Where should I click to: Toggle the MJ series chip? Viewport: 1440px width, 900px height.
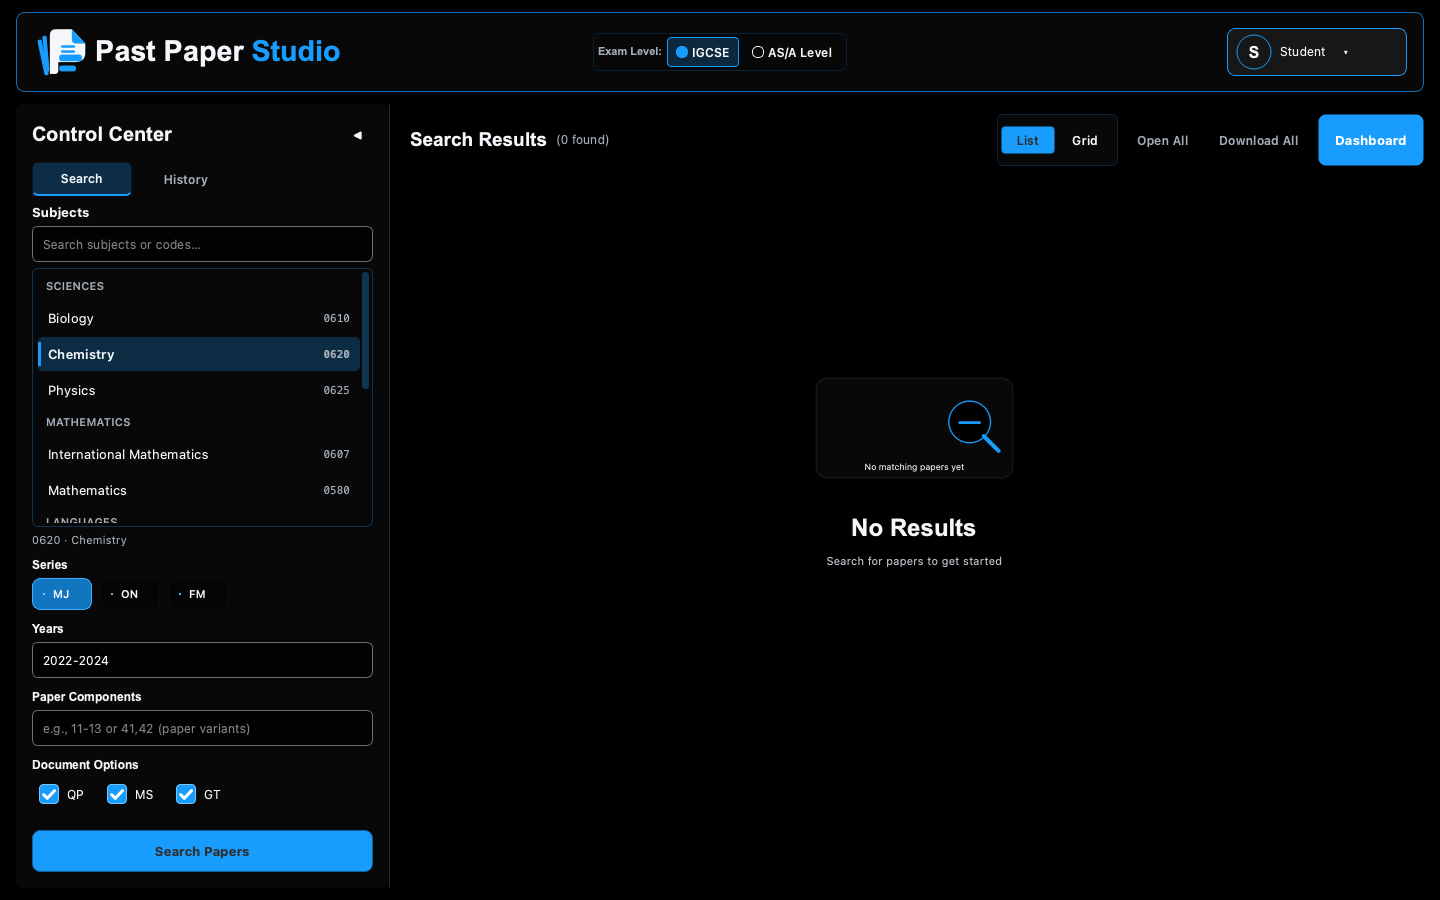(x=62, y=594)
